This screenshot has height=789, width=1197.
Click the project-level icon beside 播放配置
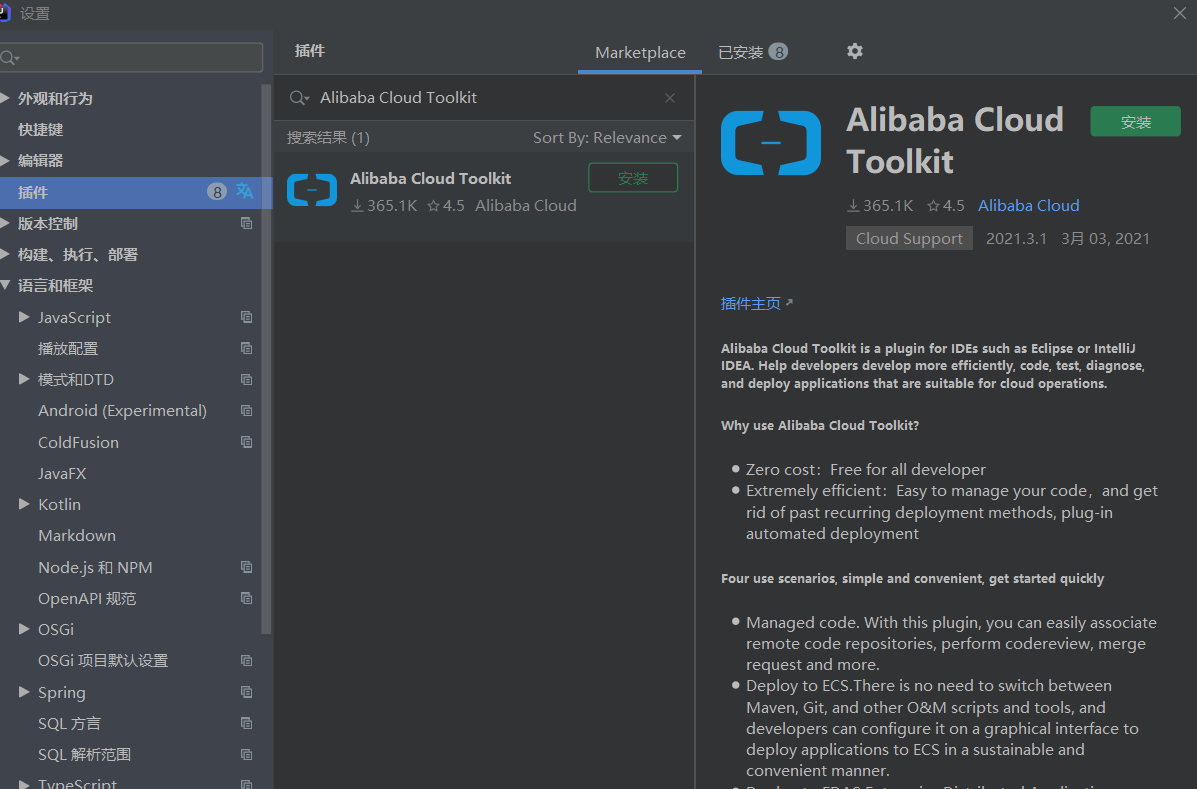tap(246, 349)
